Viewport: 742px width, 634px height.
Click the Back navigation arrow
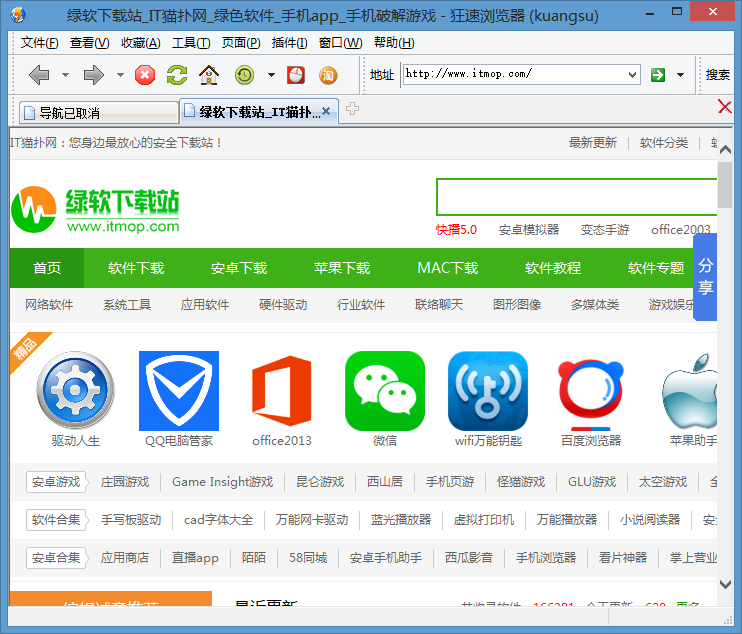point(39,75)
